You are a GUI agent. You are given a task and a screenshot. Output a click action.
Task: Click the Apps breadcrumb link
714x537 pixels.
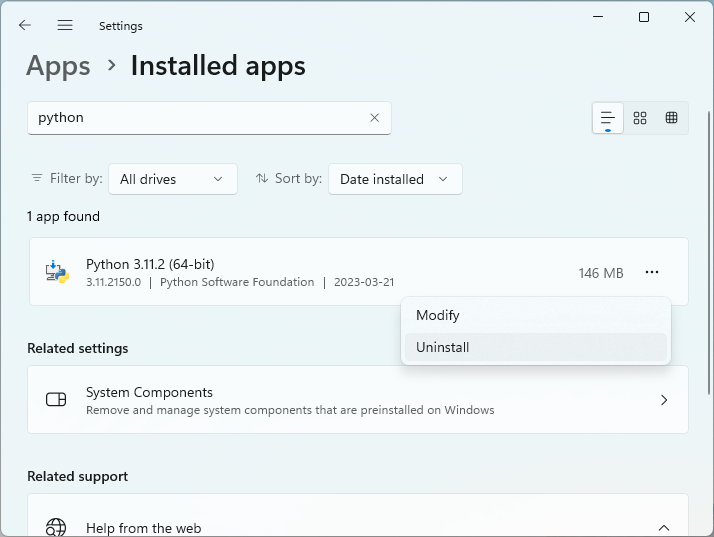pos(58,66)
